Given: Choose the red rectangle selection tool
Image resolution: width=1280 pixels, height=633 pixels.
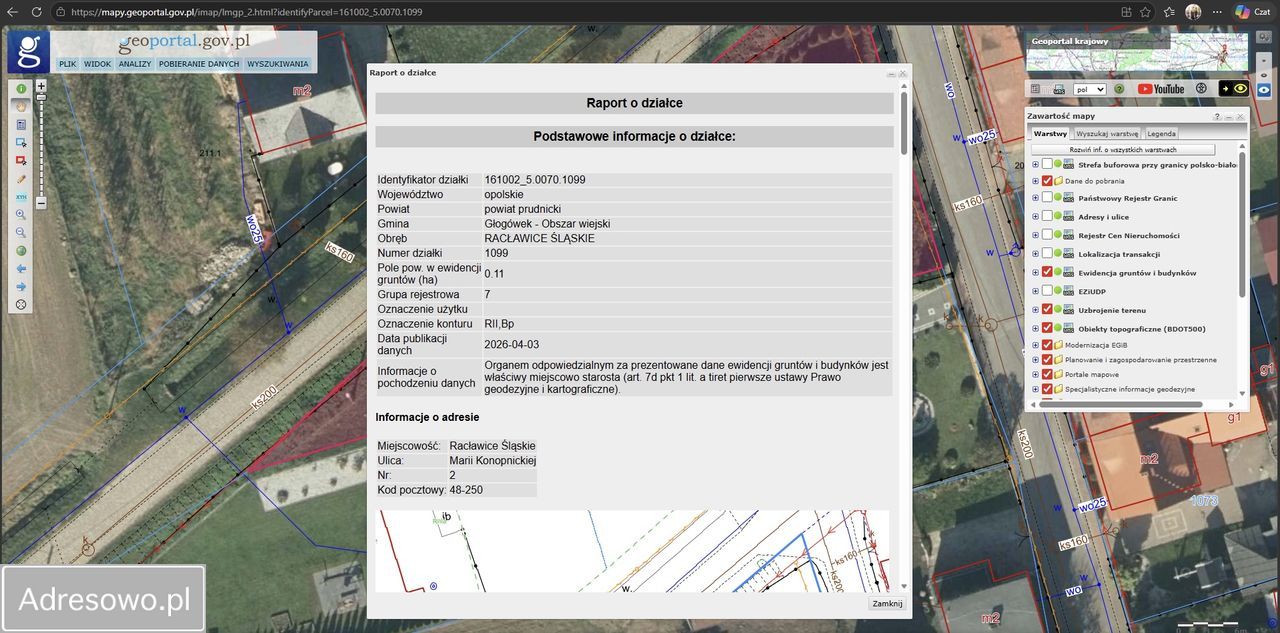Looking at the screenshot, I should click(21, 160).
